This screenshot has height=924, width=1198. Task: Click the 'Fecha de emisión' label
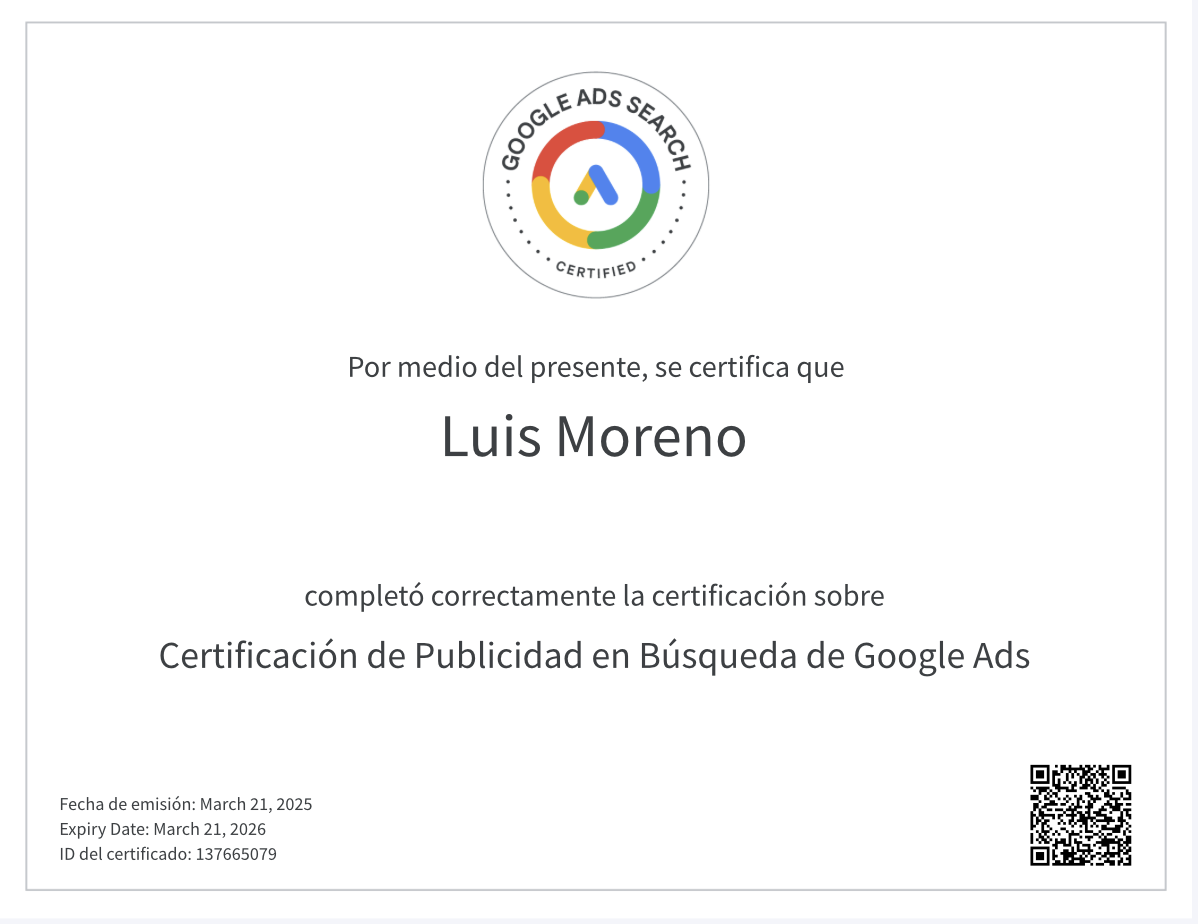pos(127,804)
